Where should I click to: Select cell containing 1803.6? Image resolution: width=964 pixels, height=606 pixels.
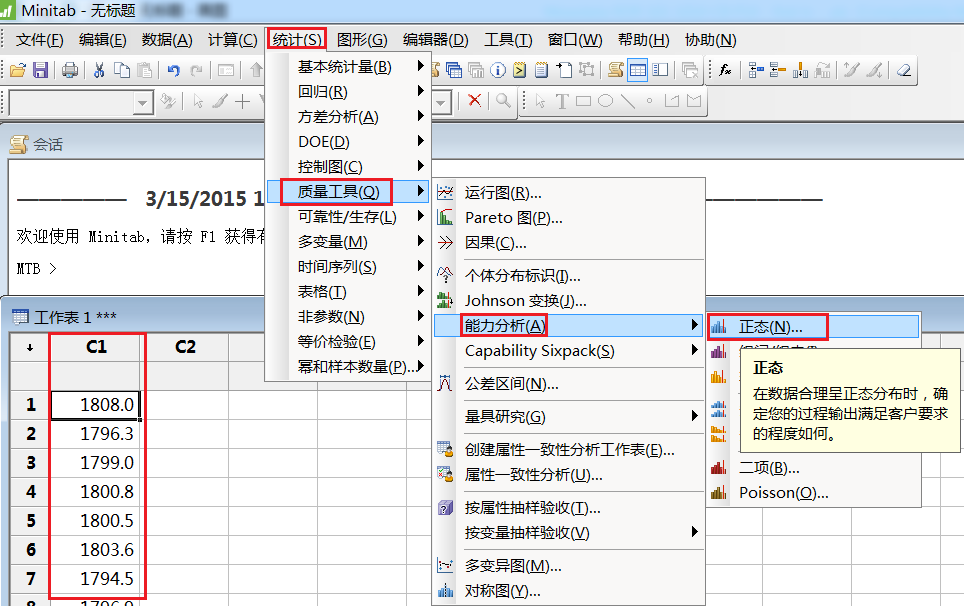[96, 549]
